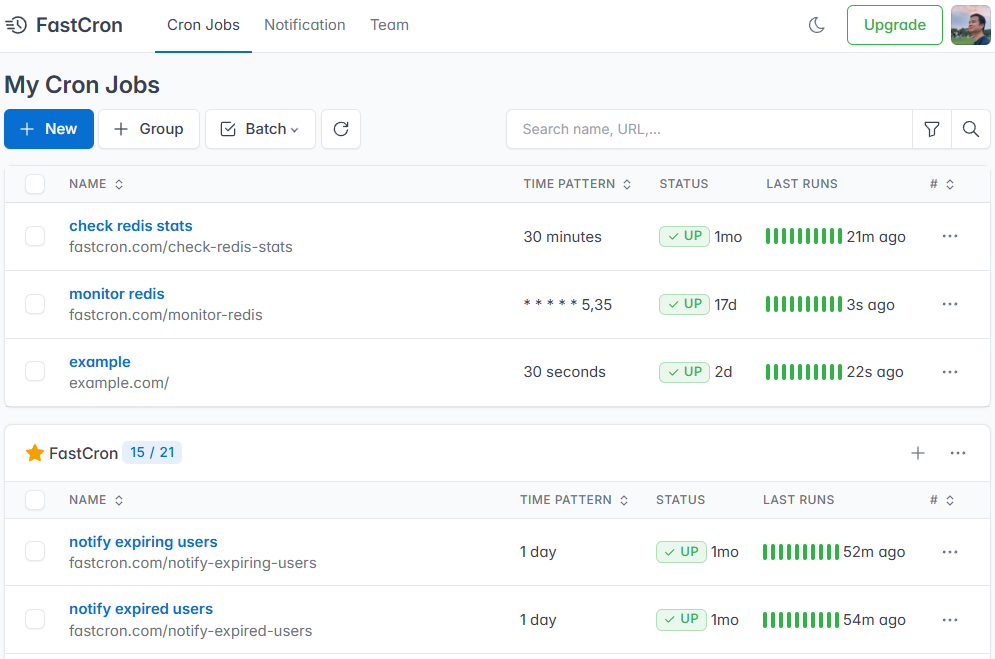Check the notify expired users row

pyautogui.click(x=35, y=619)
